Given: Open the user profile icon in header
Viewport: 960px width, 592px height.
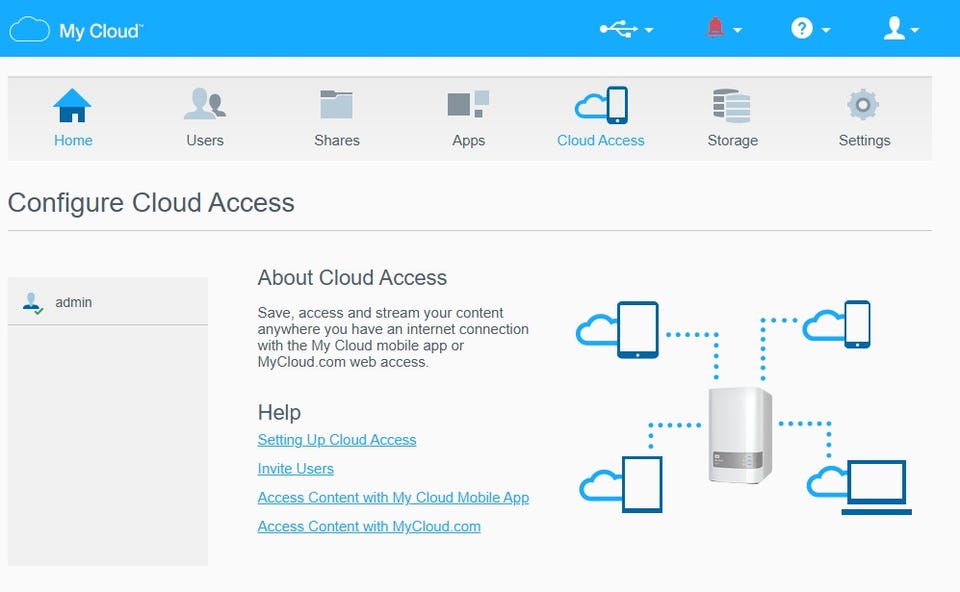Looking at the screenshot, I should (x=894, y=28).
